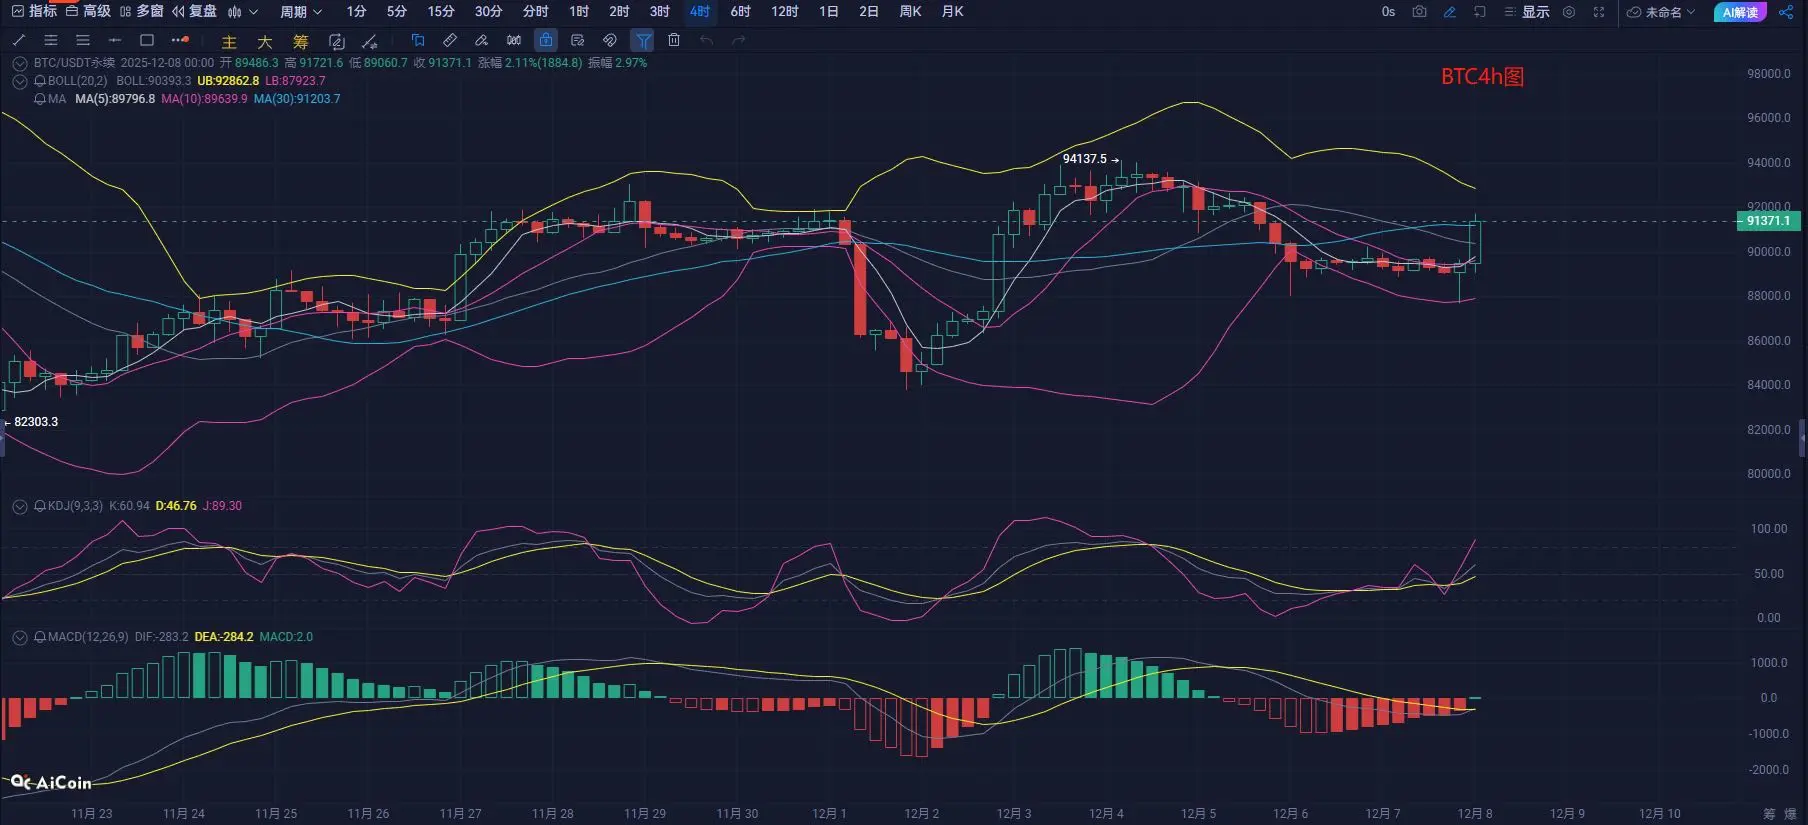Switch to the 月K timeframe

[x=953, y=12]
